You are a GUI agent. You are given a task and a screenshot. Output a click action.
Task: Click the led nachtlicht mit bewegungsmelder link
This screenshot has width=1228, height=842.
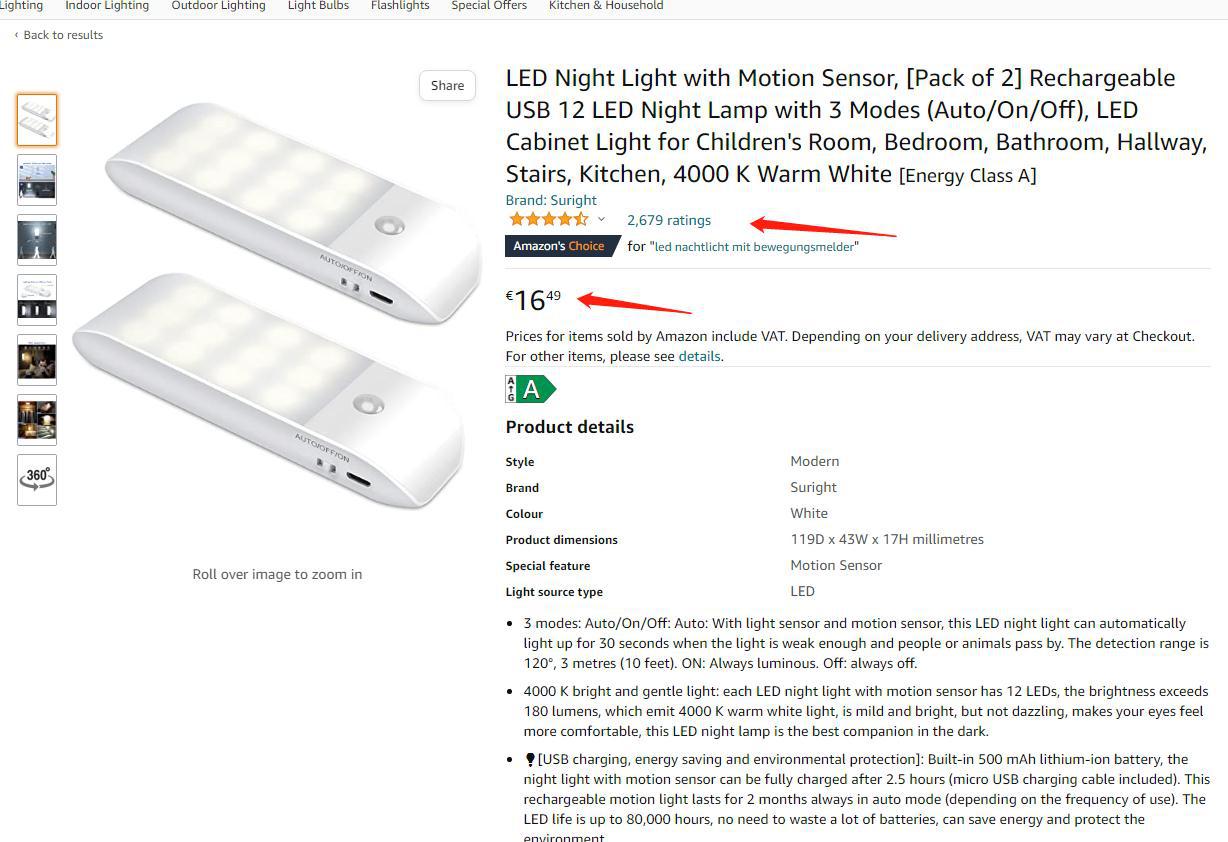coord(754,247)
